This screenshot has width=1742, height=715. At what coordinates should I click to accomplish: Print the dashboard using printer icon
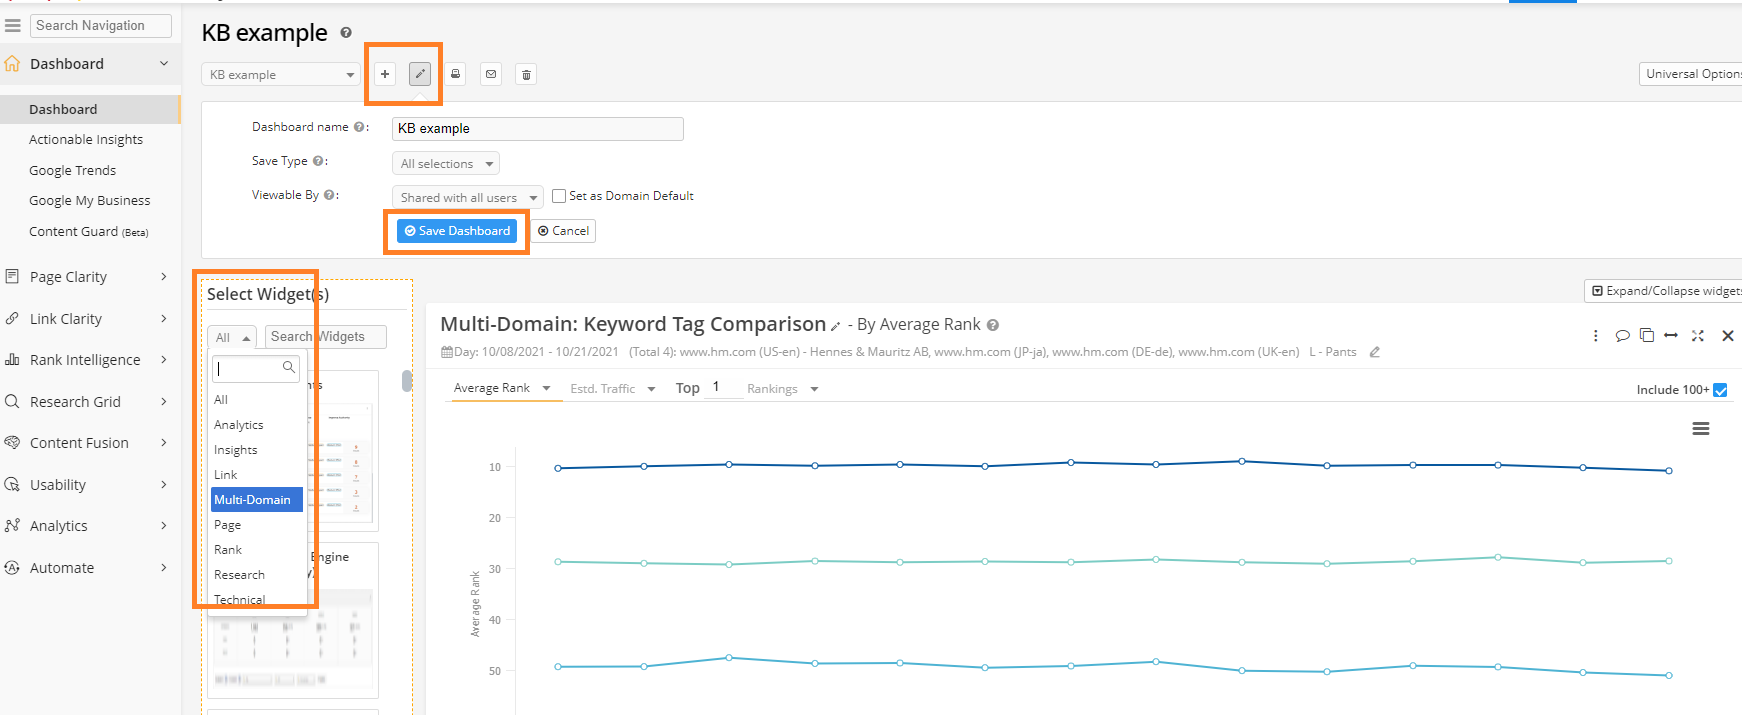pos(456,74)
